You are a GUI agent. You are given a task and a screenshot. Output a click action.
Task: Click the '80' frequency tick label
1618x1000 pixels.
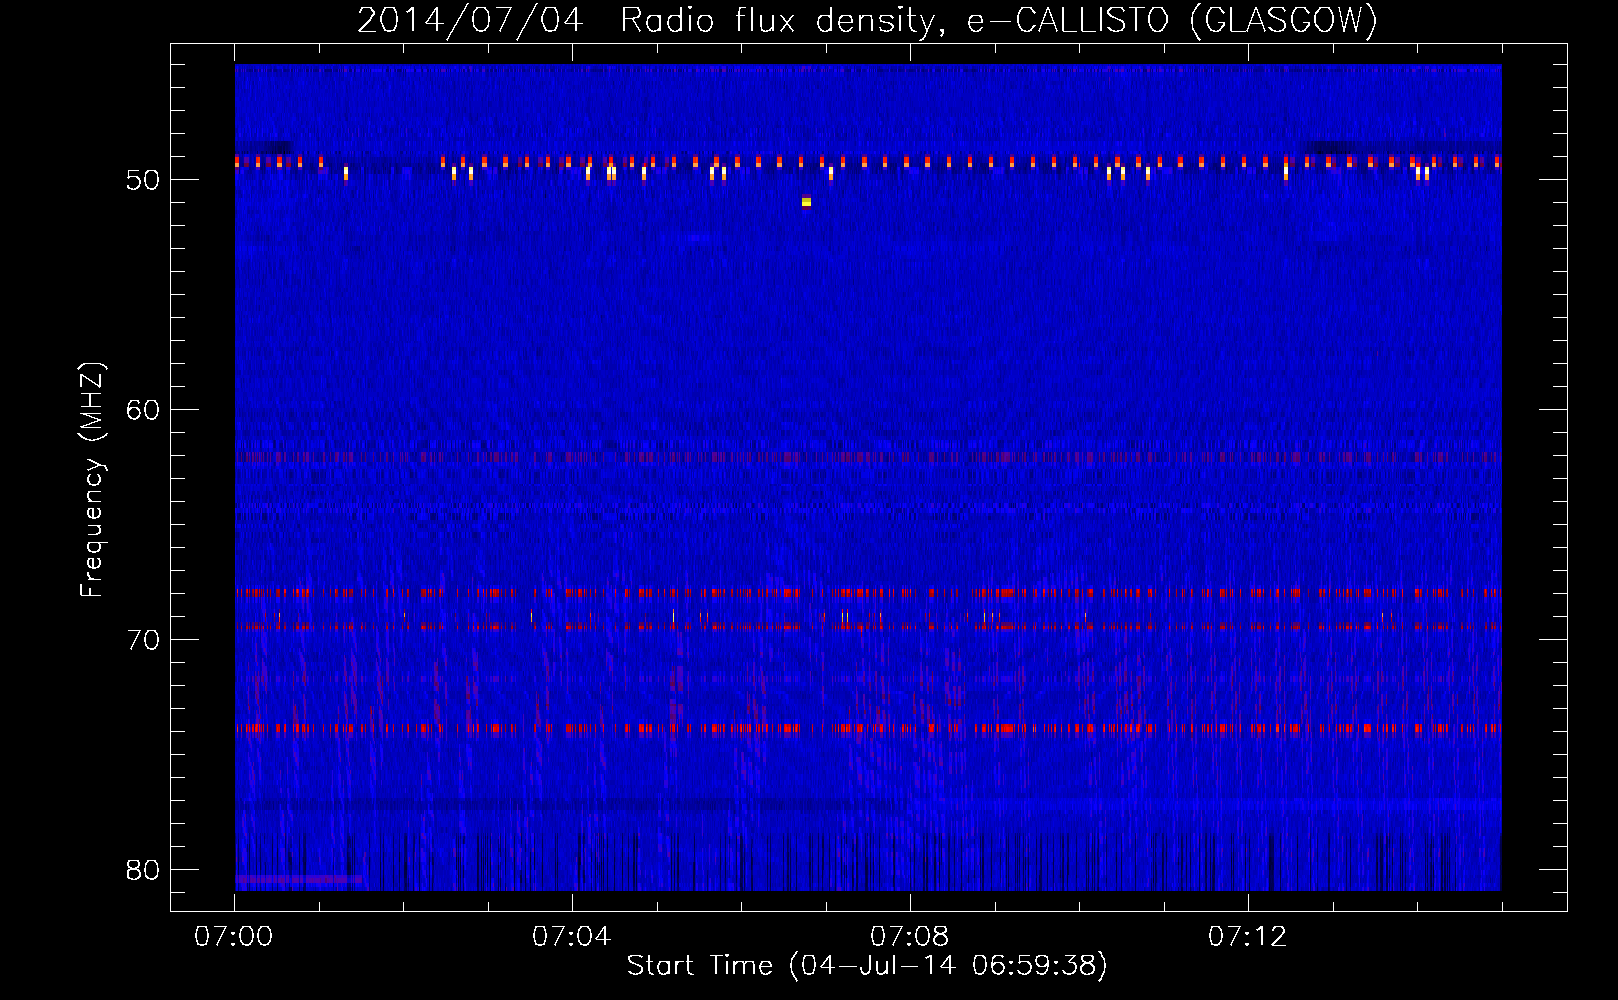click(x=143, y=870)
